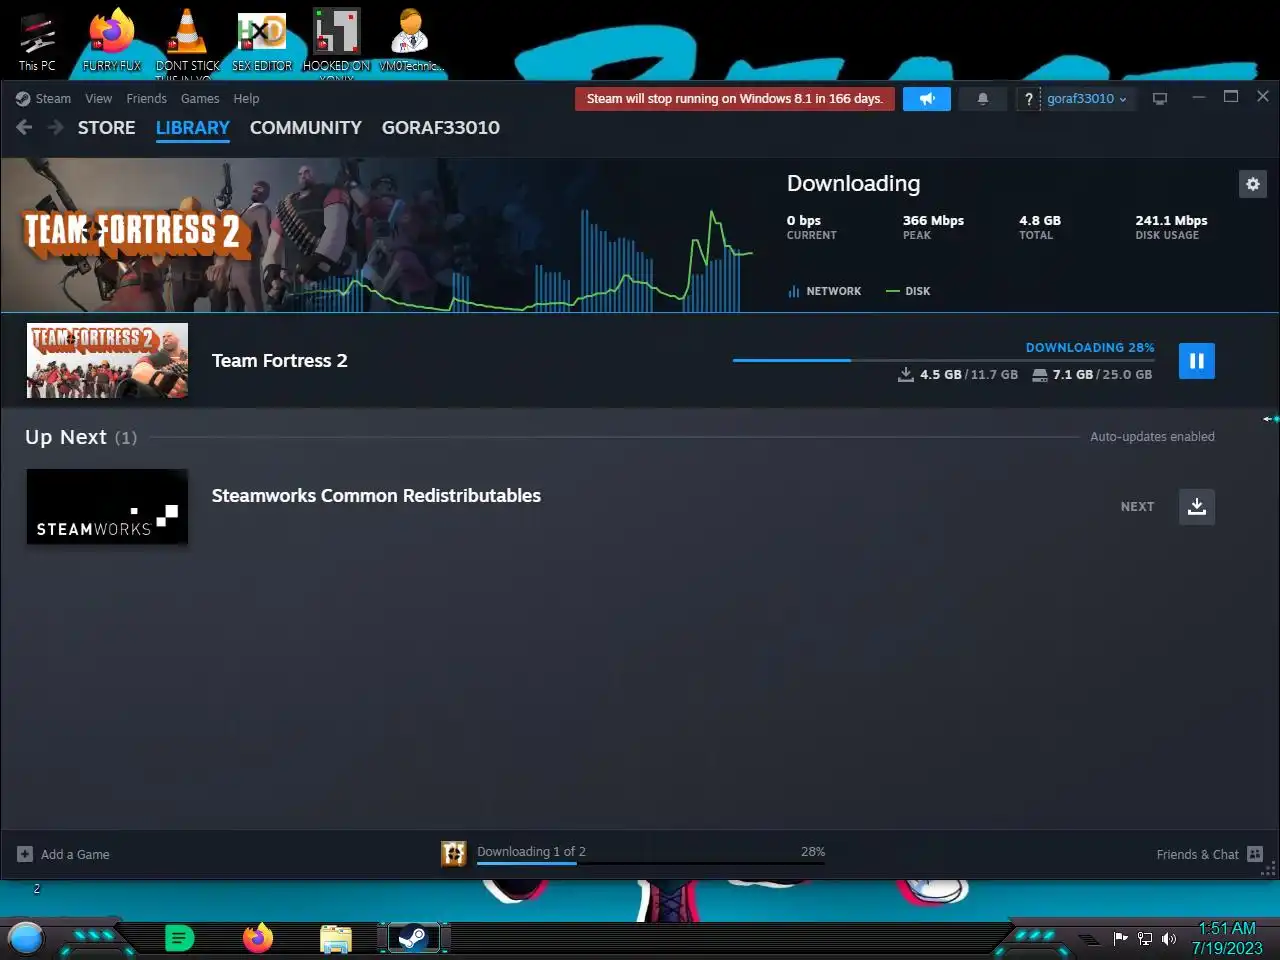Viewport: 1280px width, 960px height.
Task: Click the 366 Mbps PEAK statistic
Action: [933, 227]
